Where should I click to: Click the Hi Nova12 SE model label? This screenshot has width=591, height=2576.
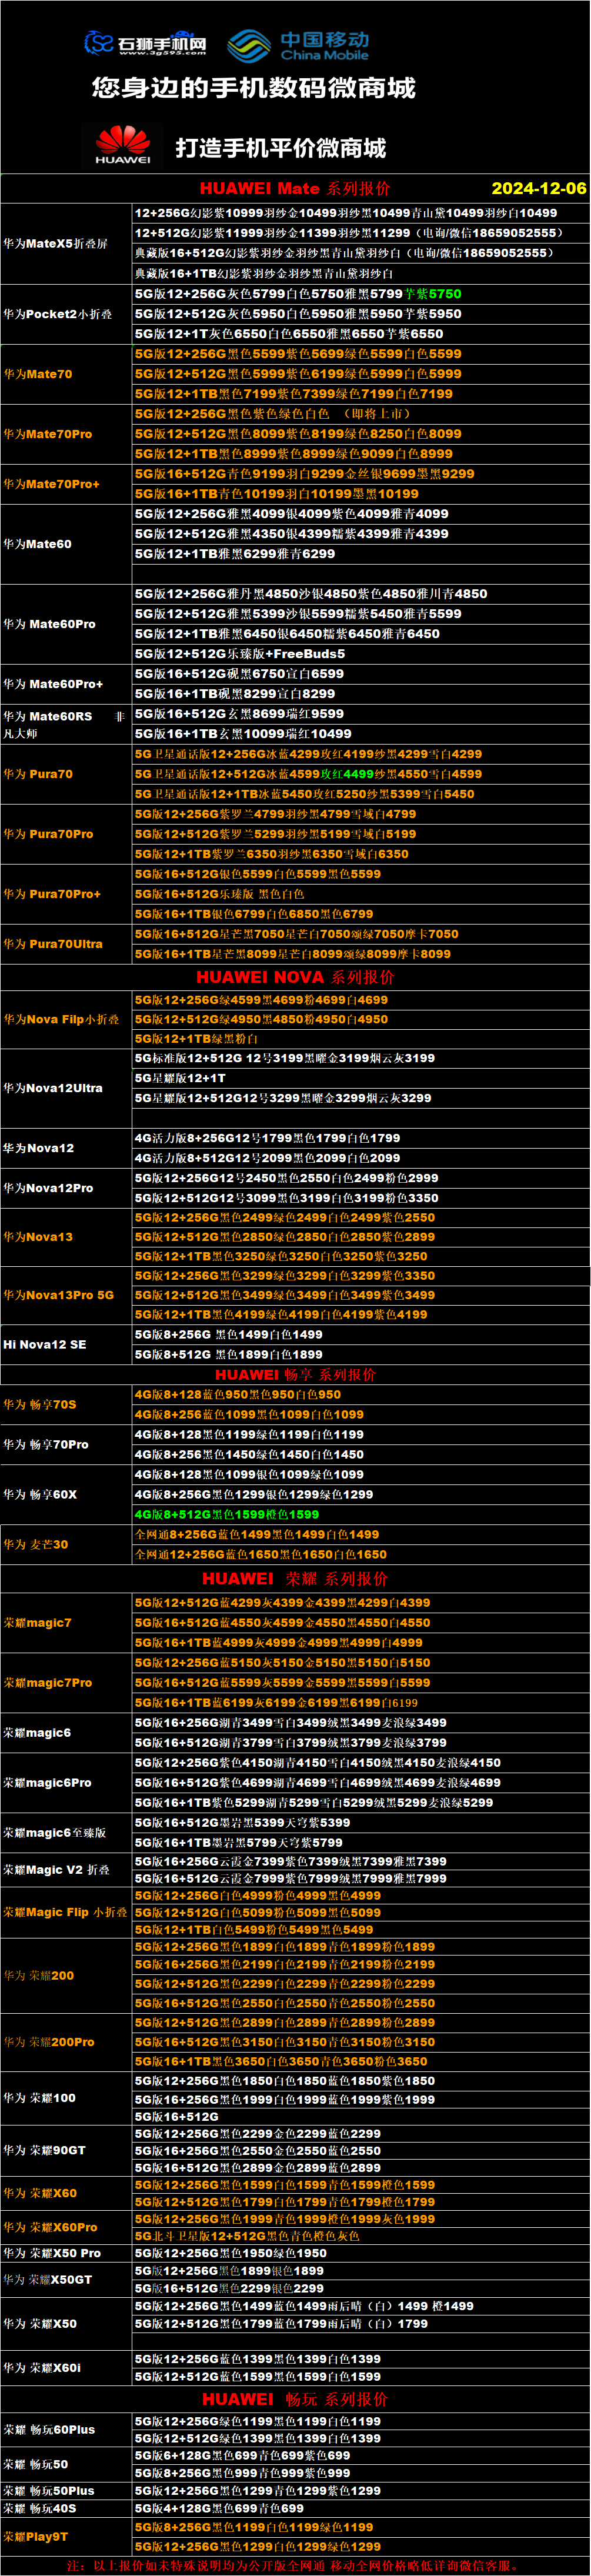45,1345
